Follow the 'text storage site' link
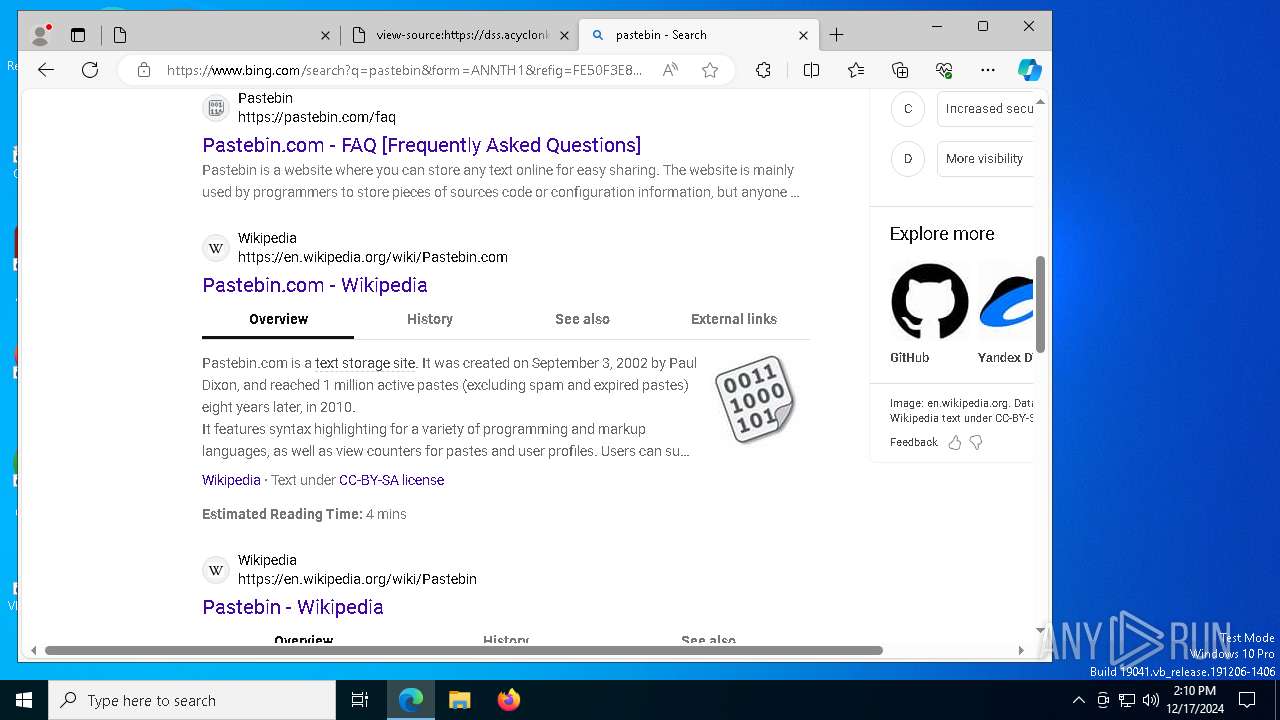Image resolution: width=1280 pixels, height=720 pixels. tap(365, 363)
